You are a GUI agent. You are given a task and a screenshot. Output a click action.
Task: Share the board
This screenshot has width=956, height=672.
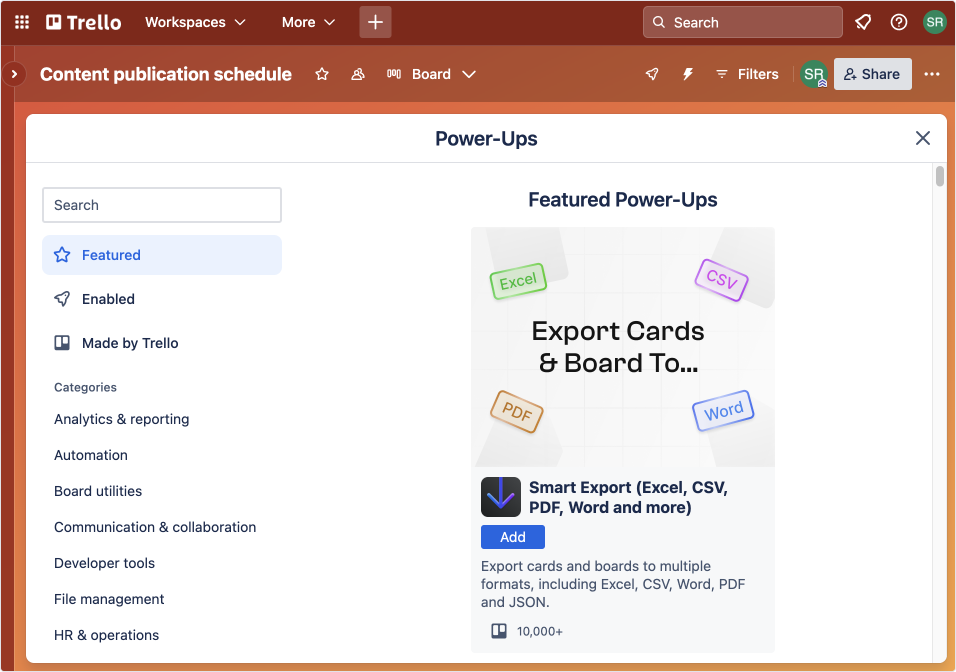coord(872,74)
